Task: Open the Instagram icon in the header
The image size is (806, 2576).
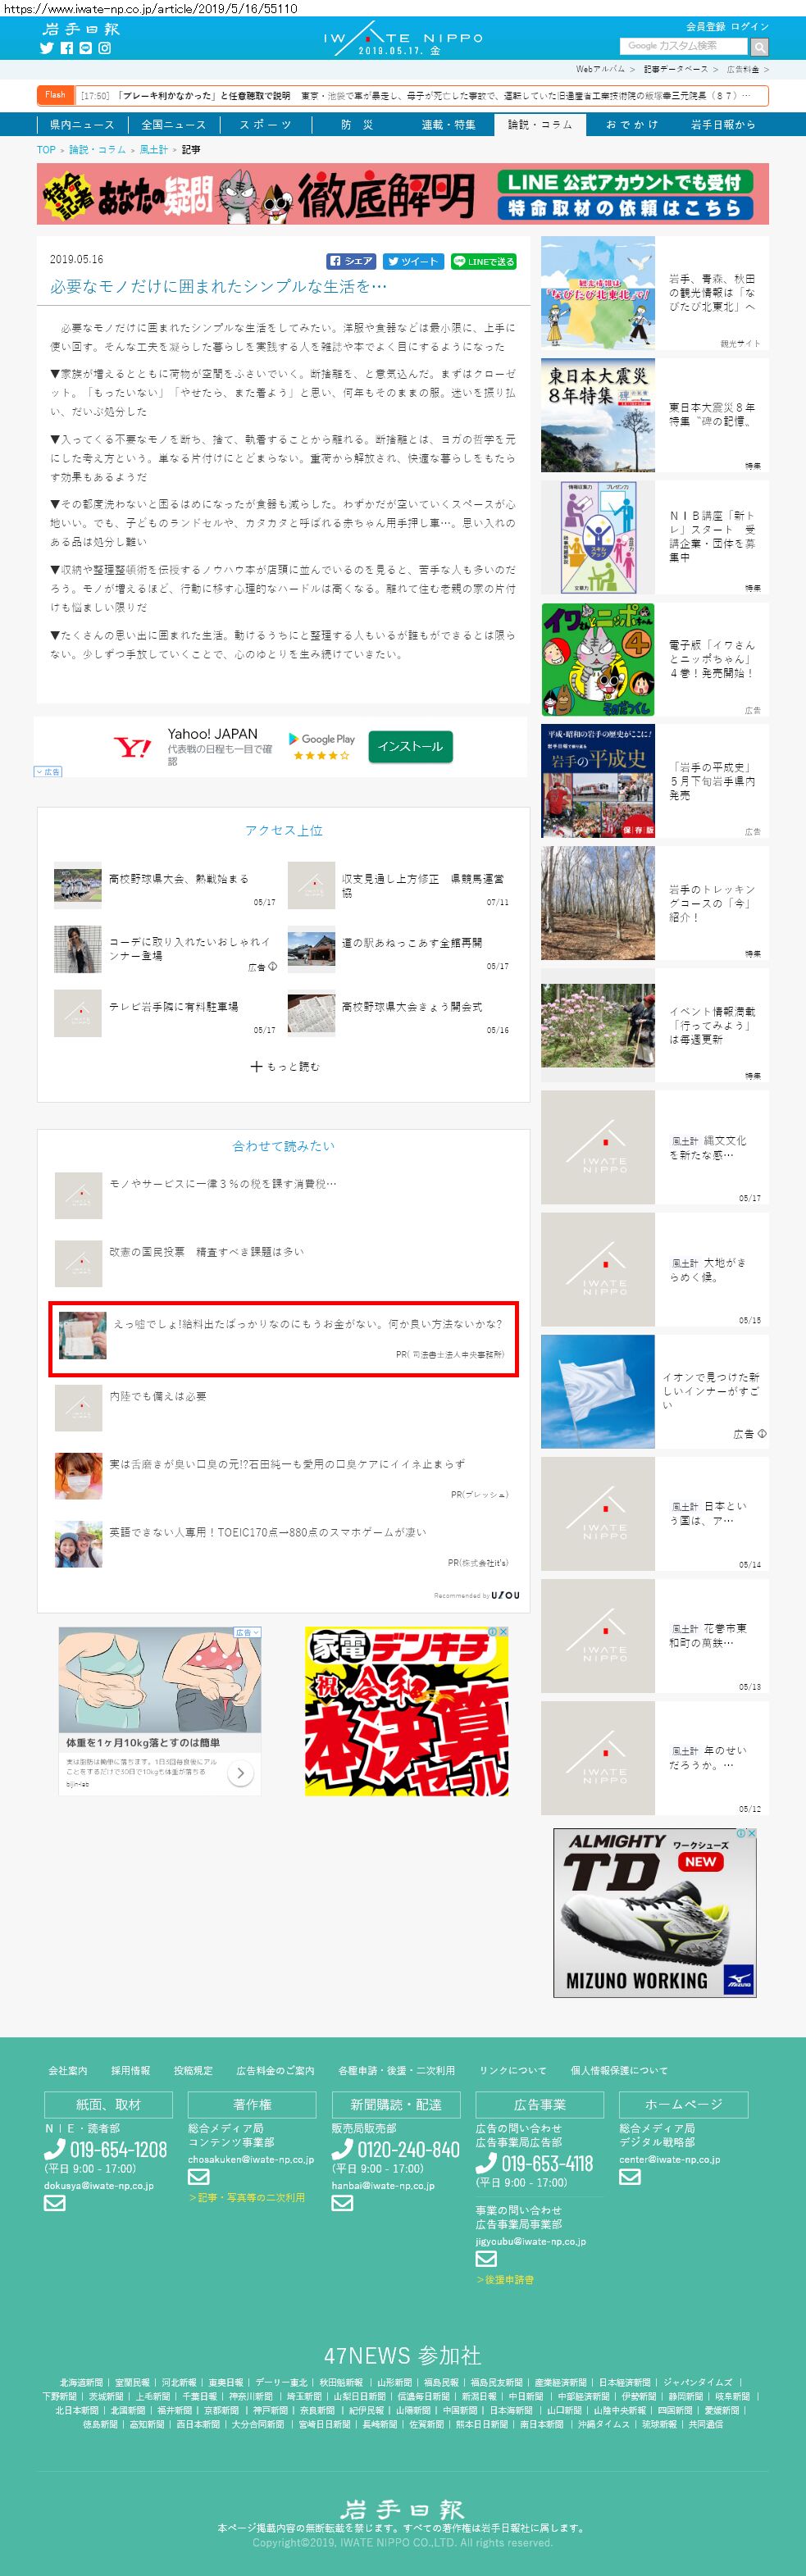Action: [x=104, y=48]
